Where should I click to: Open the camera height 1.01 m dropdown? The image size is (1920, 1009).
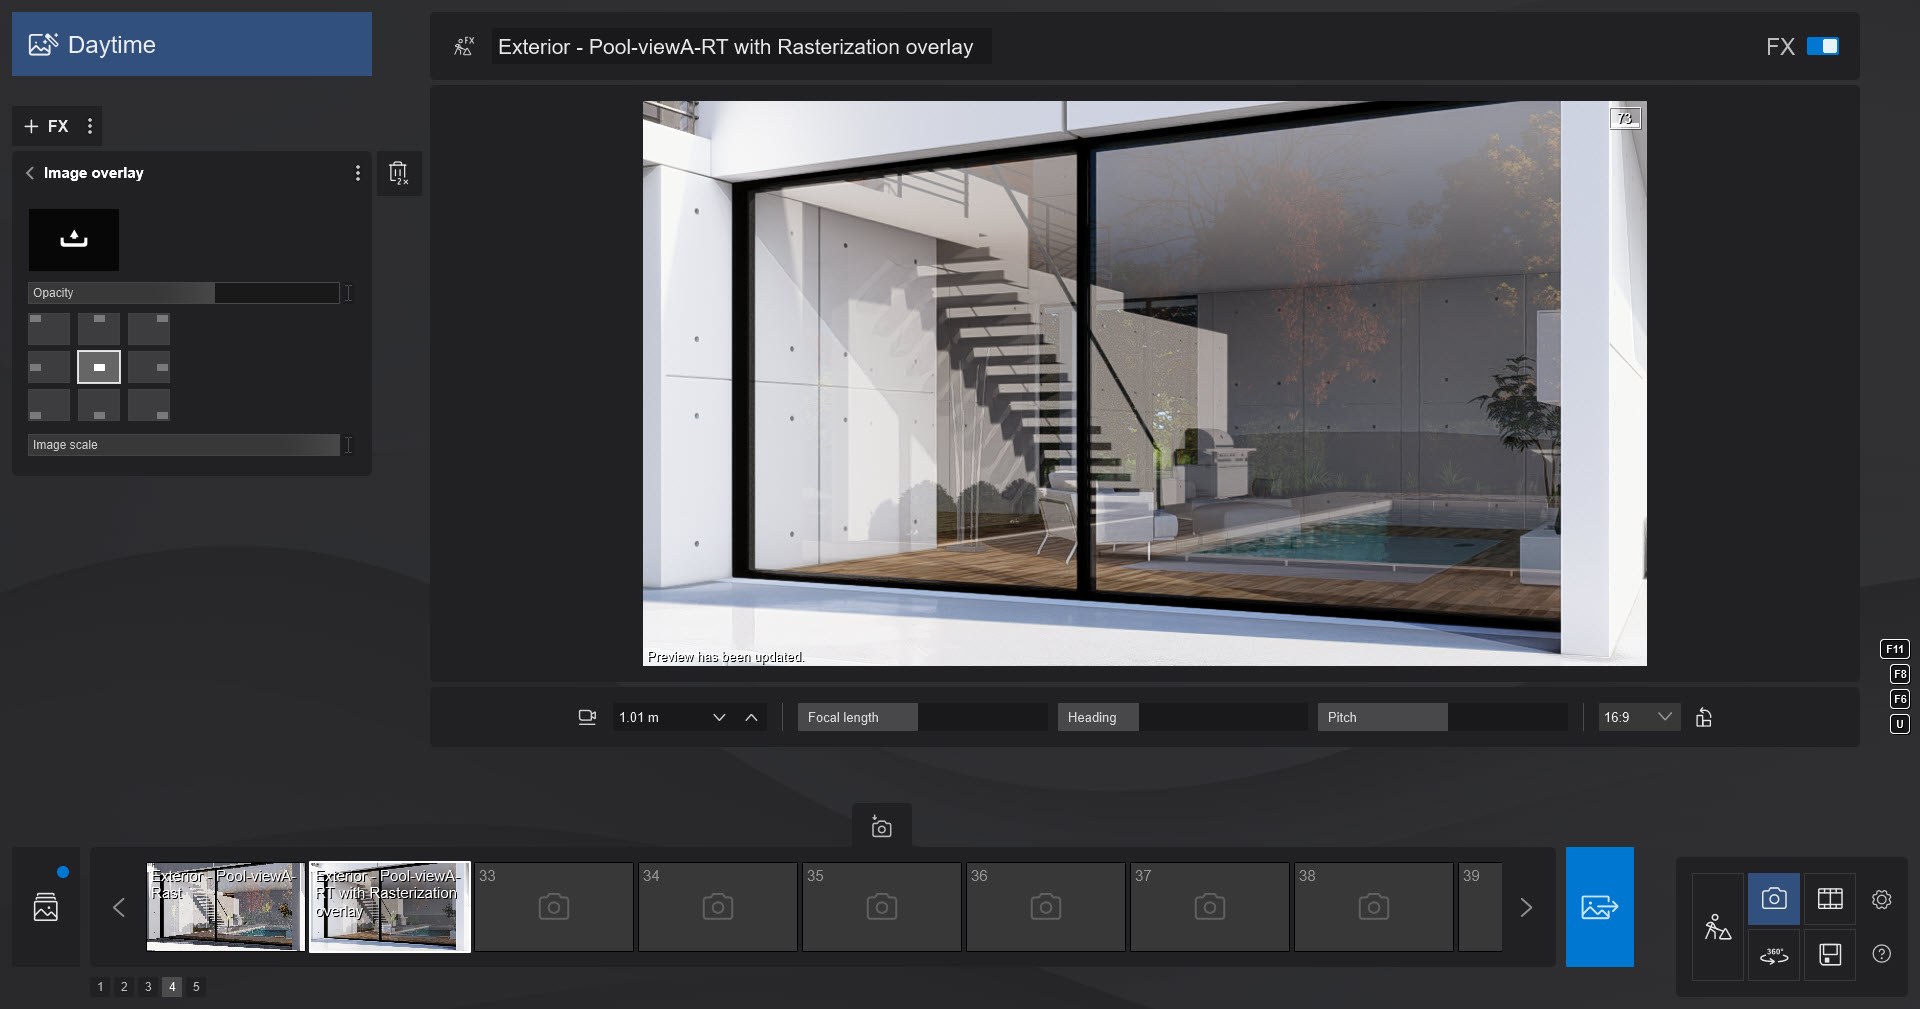point(718,717)
